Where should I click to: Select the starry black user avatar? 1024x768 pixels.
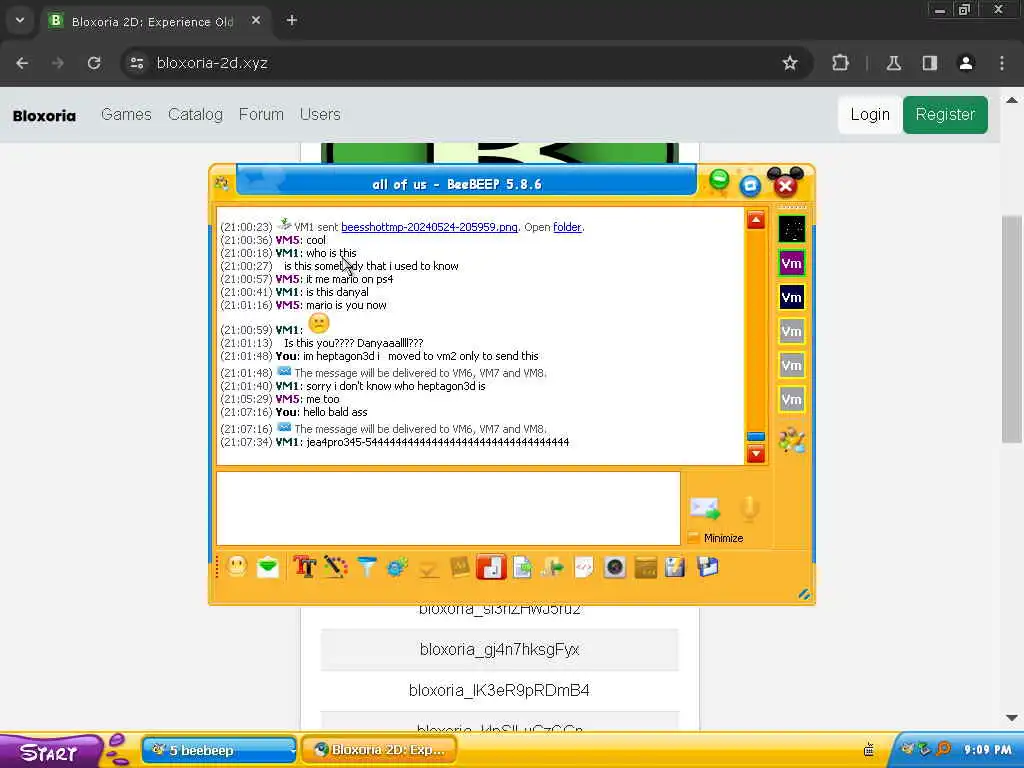tap(792, 229)
